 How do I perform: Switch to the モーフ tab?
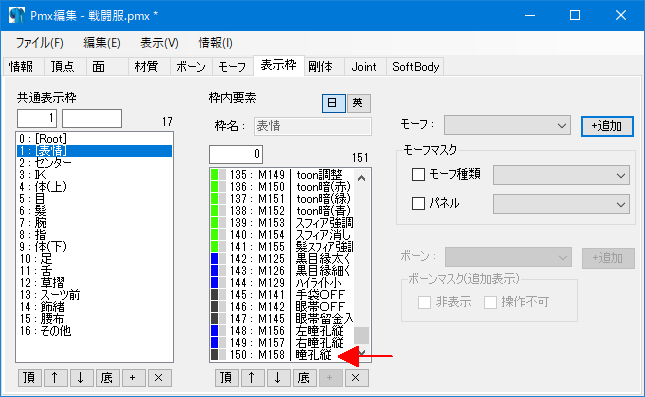pos(232,67)
